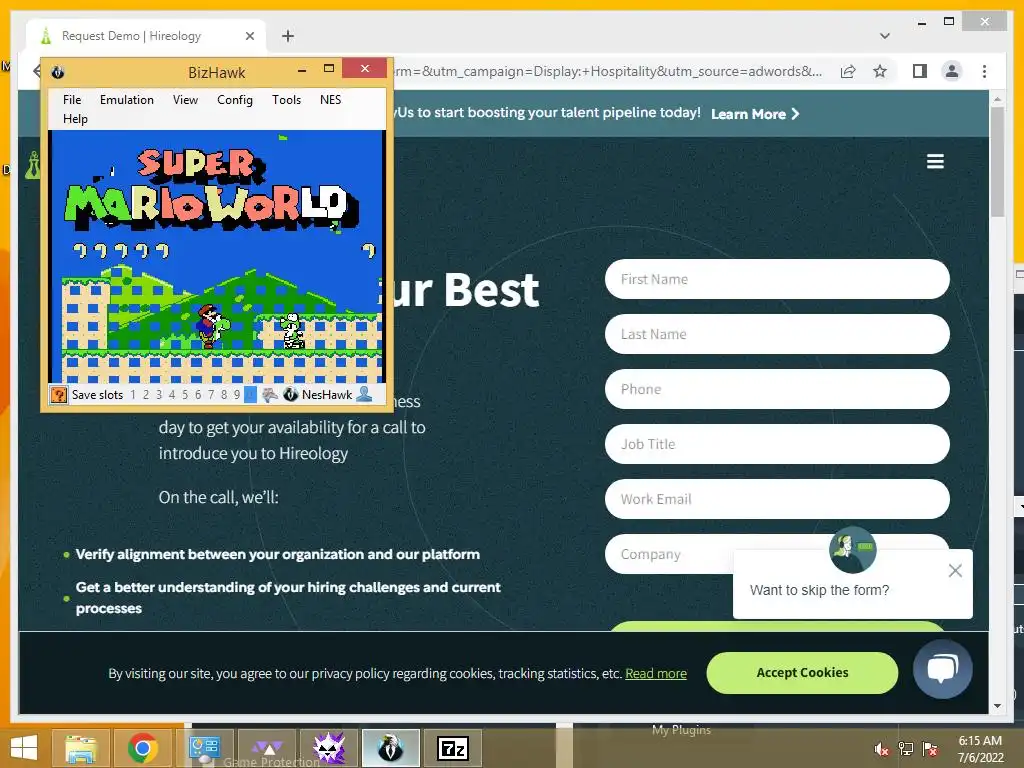Bookmark this page with the star icon
The image size is (1024, 768).
pos(880,71)
